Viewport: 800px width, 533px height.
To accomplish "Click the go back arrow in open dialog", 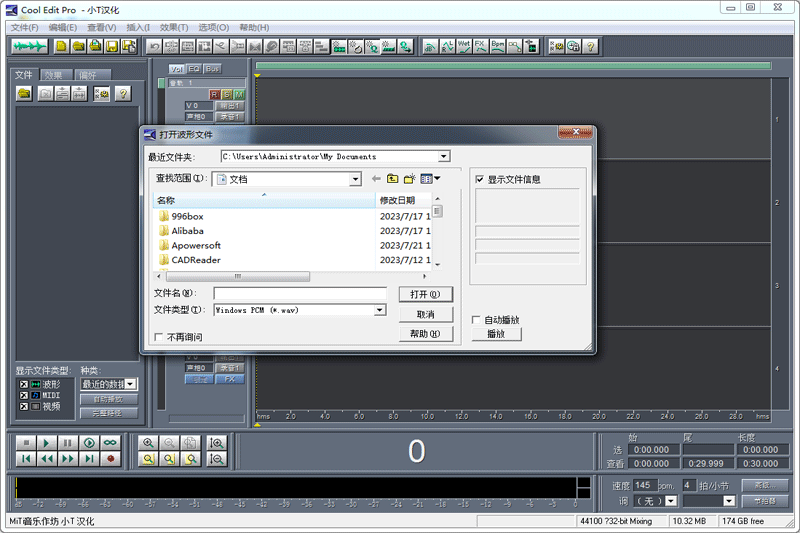I will (376, 179).
